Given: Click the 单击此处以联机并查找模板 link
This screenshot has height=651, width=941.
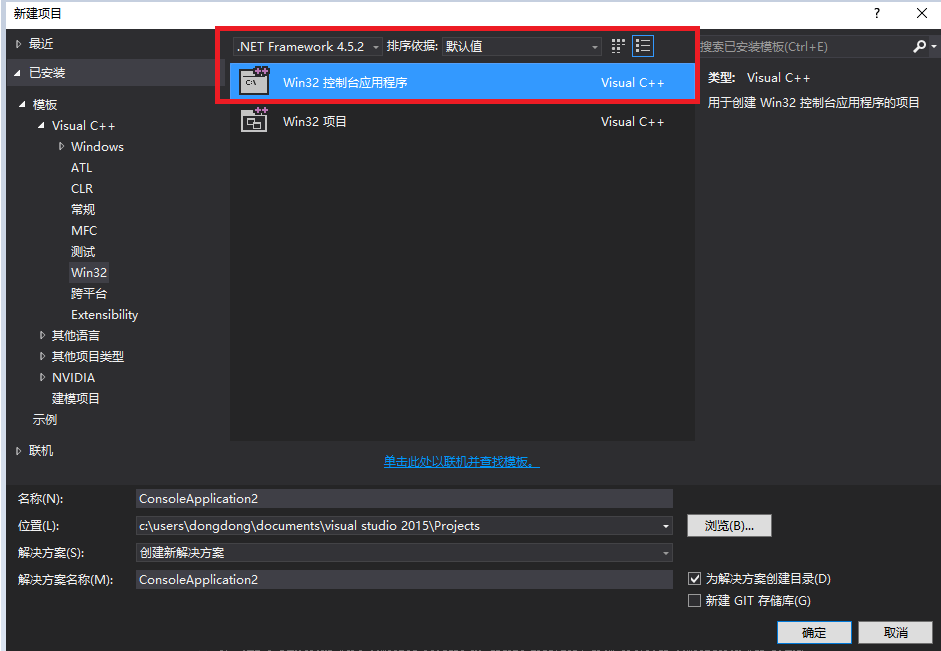Looking at the screenshot, I should pyautogui.click(x=461, y=461).
